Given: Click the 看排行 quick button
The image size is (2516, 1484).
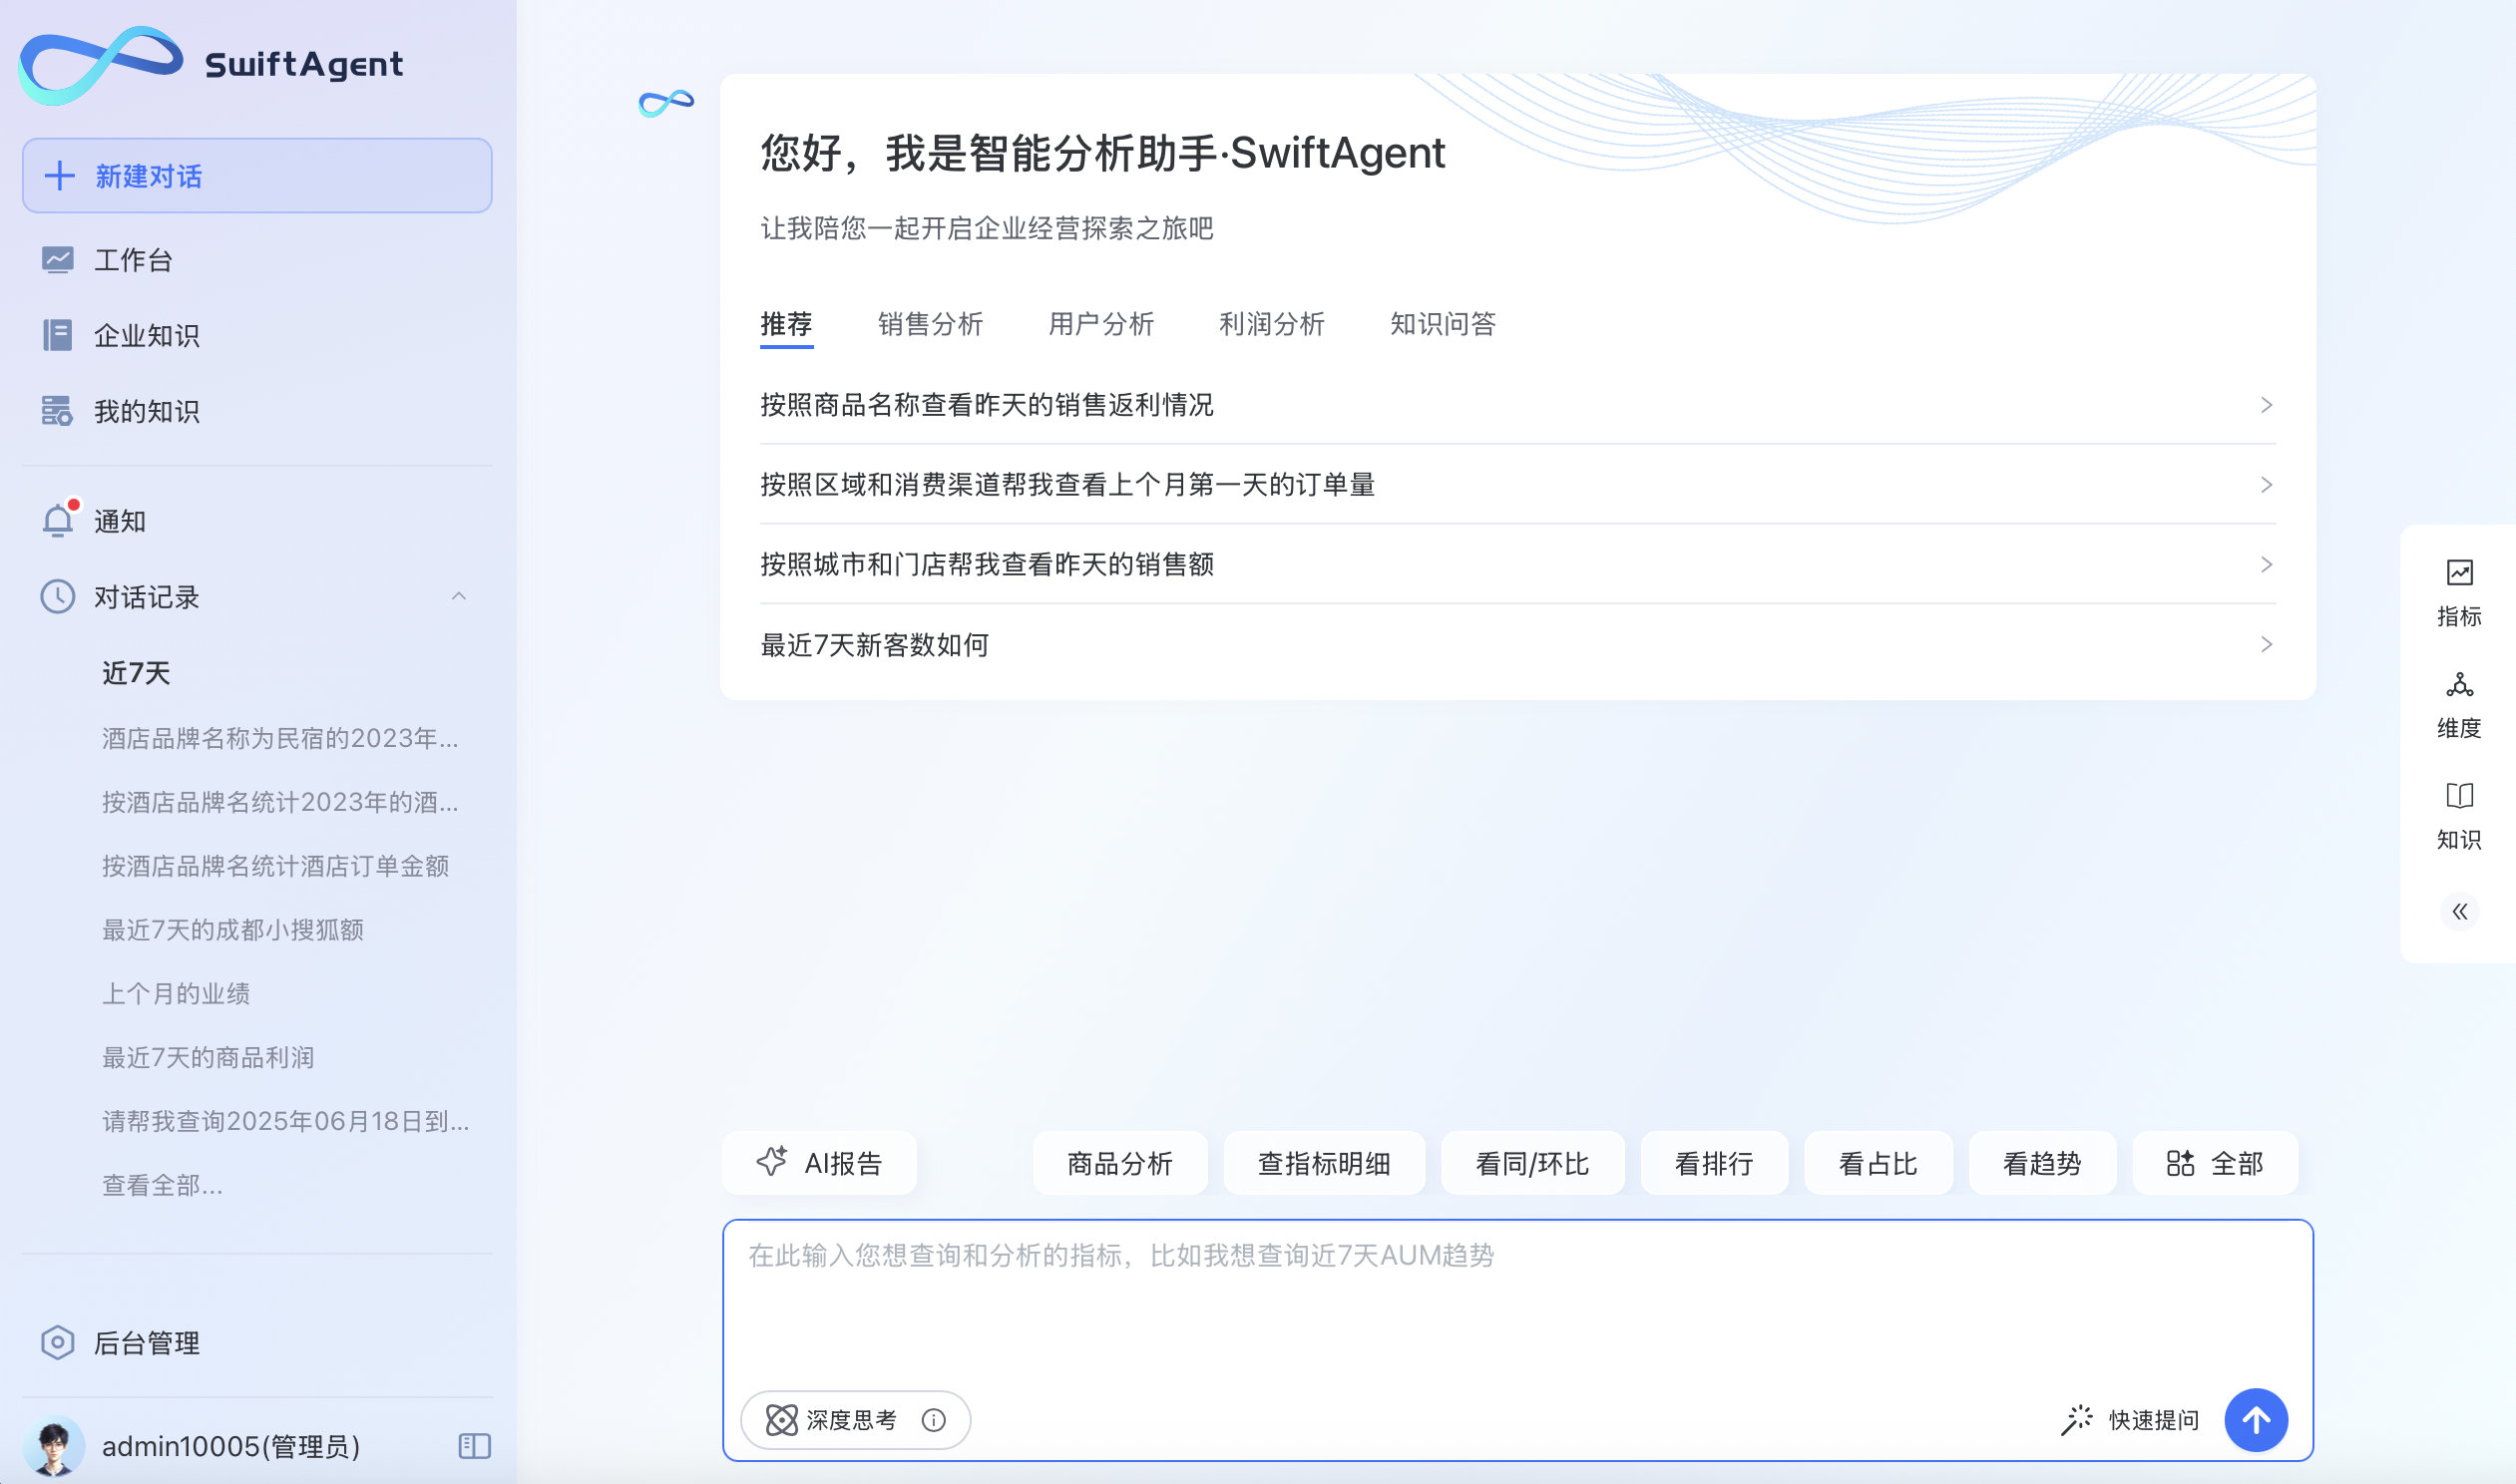Looking at the screenshot, I should click(x=1714, y=1163).
